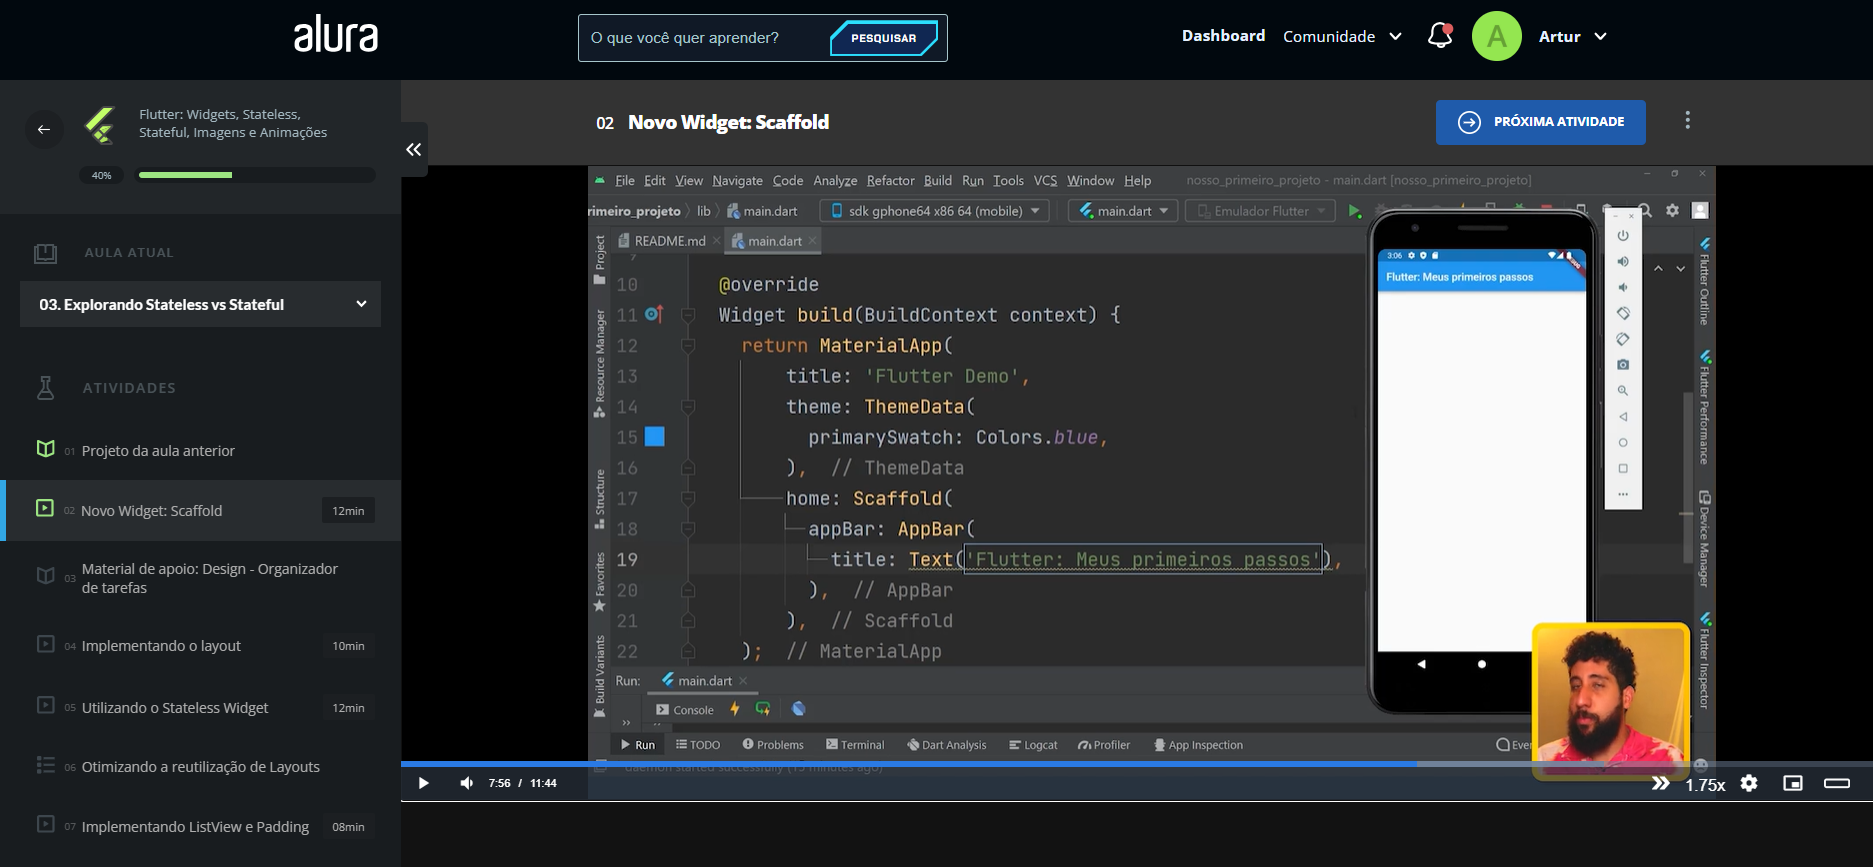
Task: Open the sdk gphone64 device selector dropdown
Action: coord(934,211)
